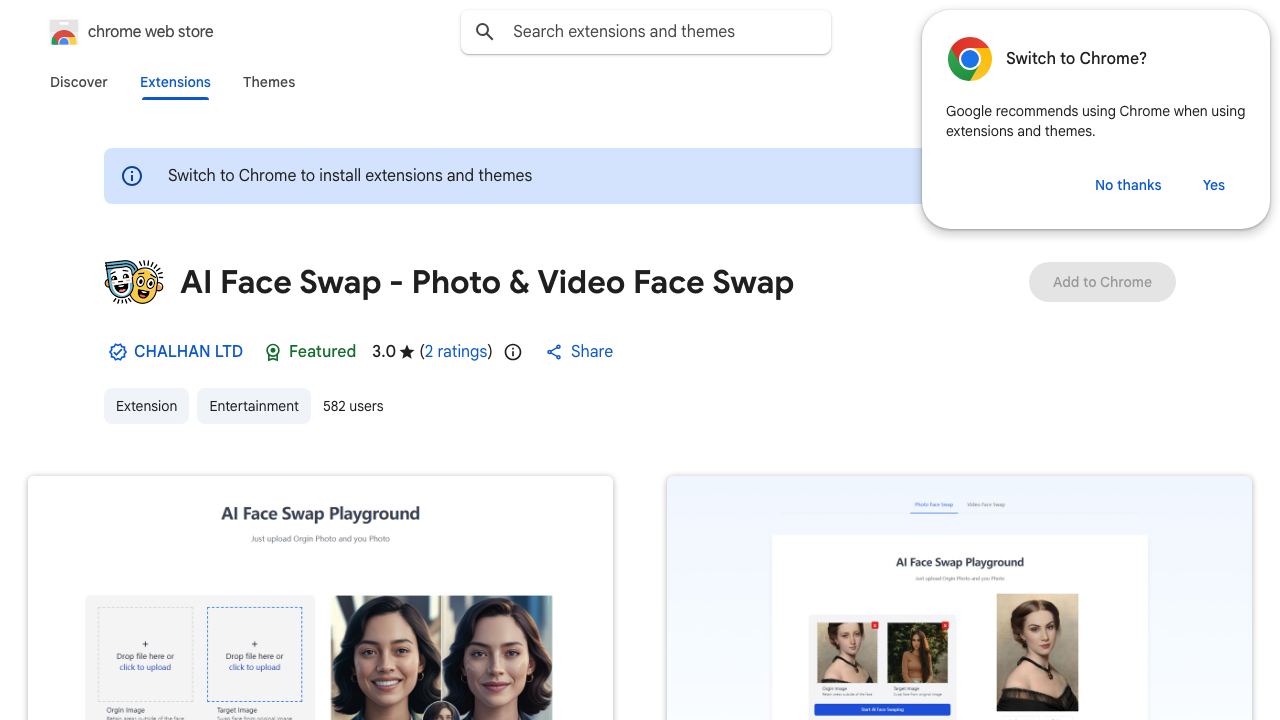This screenshot has height=720, width=1280.
Task: Click the Chrome logo in the popup
Action: 969,59
